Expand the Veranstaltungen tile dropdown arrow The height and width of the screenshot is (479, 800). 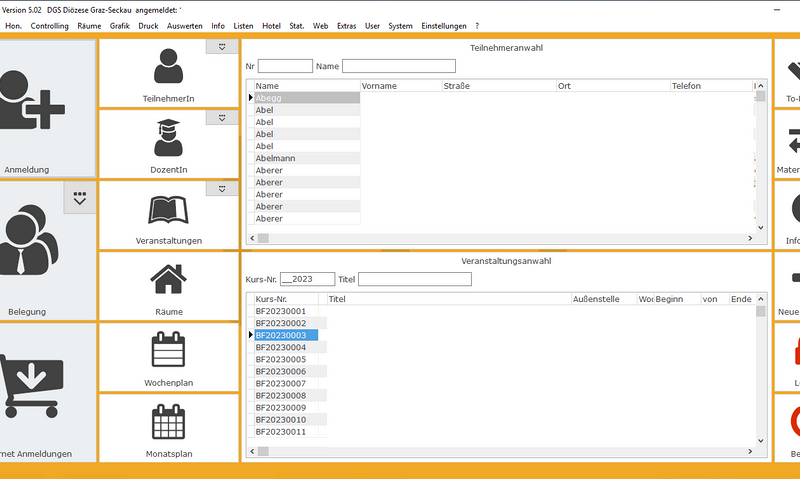220,189
